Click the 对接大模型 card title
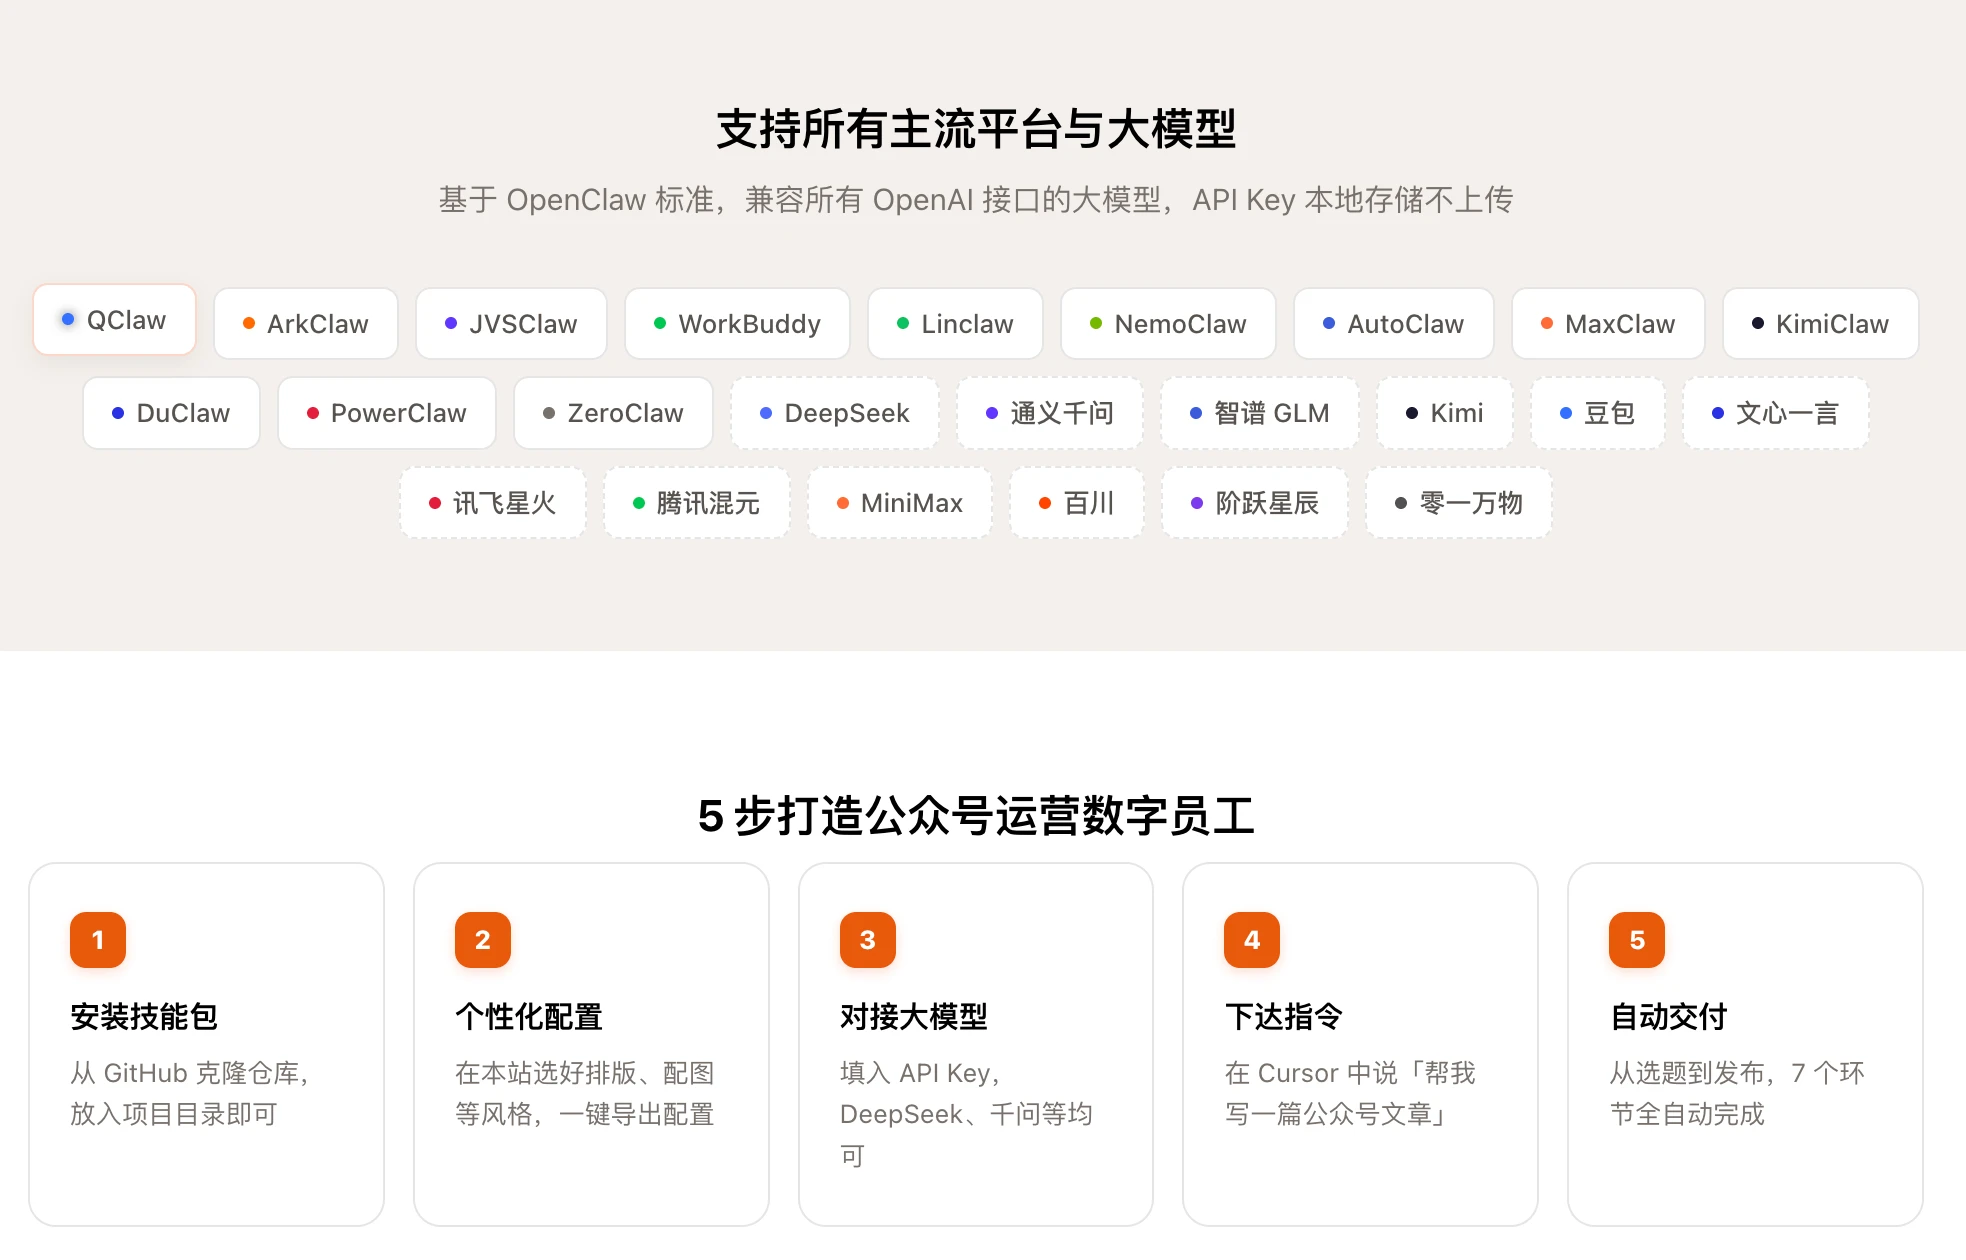The width and height of the screenshot is (1966, 1260). (x=914, y=1017)
